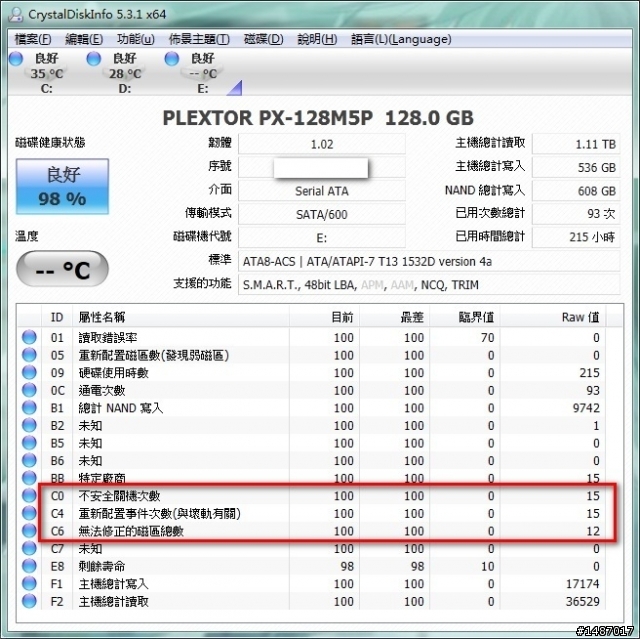Click the 05 重新配置磁區數 status orb
This screenshot has width=640, height=639.
pos(29,355)
